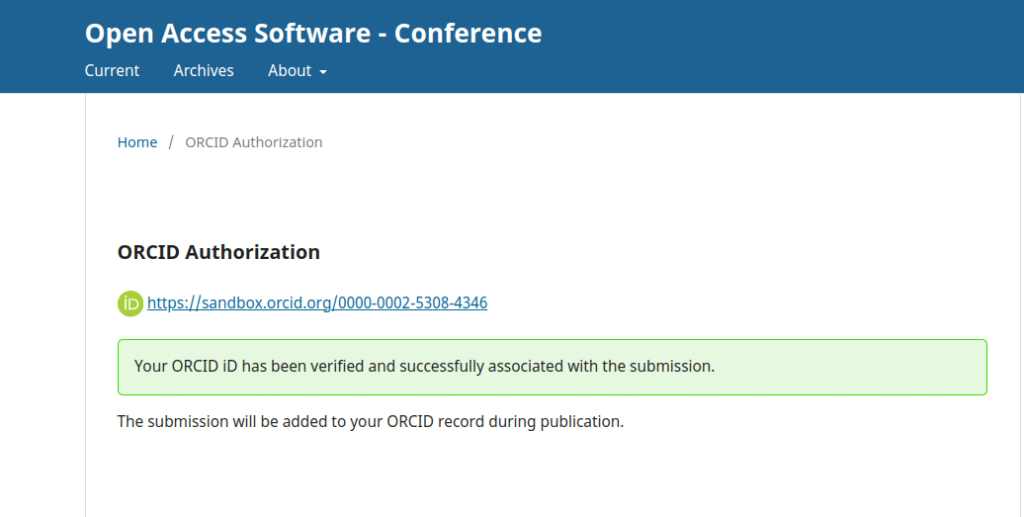Click the green ORCID verified success message
Screen dimensions: 1024x517
(552, 367)
